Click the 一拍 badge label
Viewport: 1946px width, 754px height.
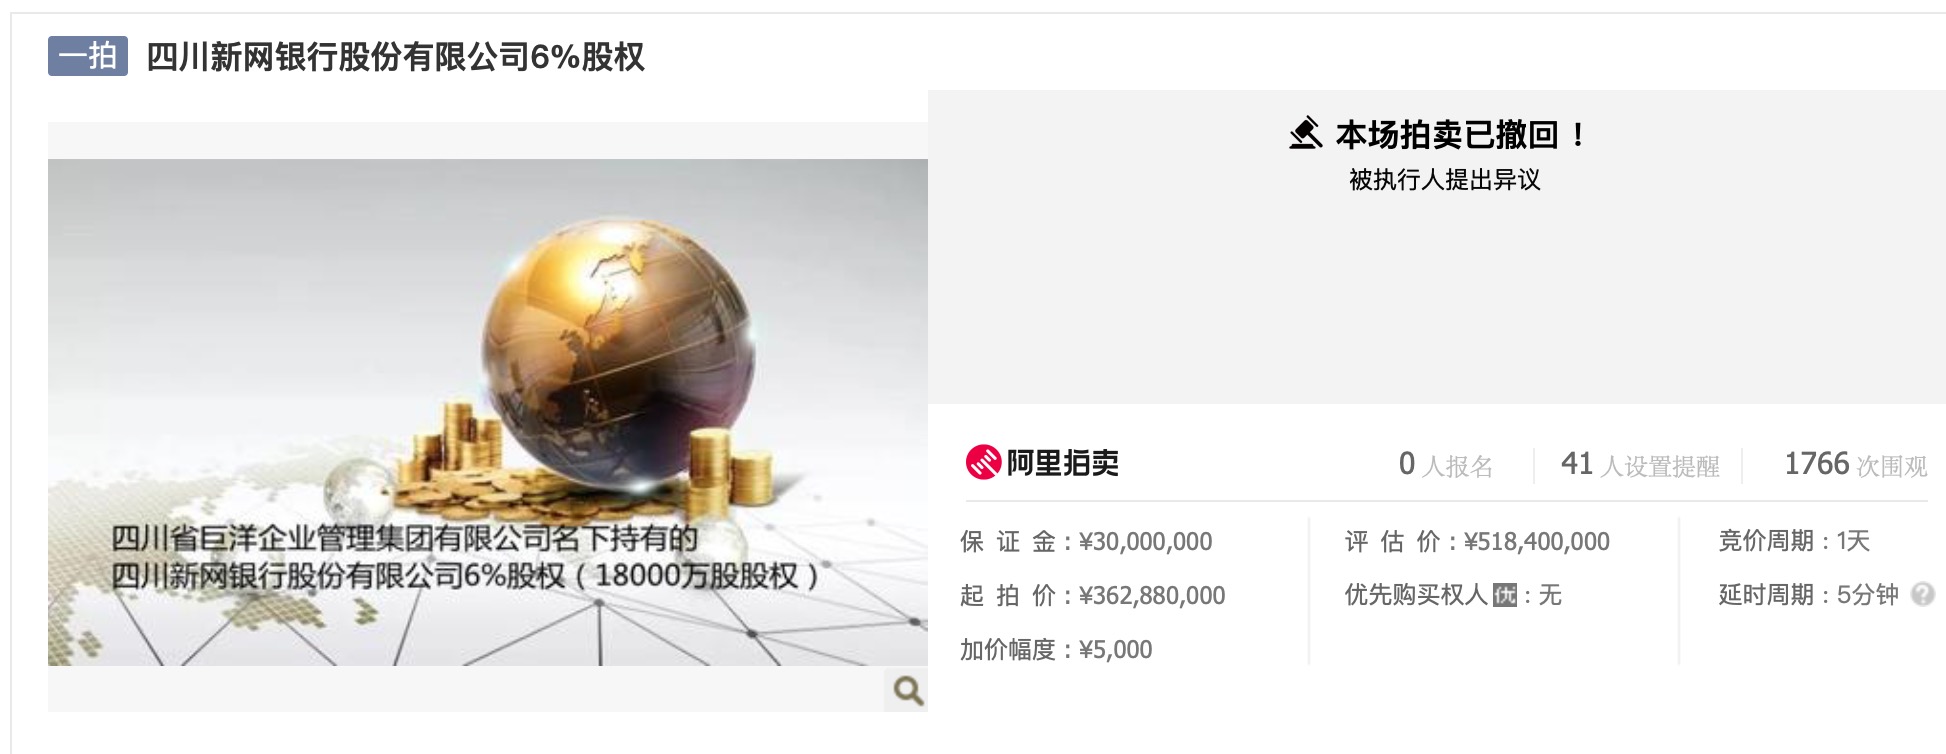[x=88, y=56]
